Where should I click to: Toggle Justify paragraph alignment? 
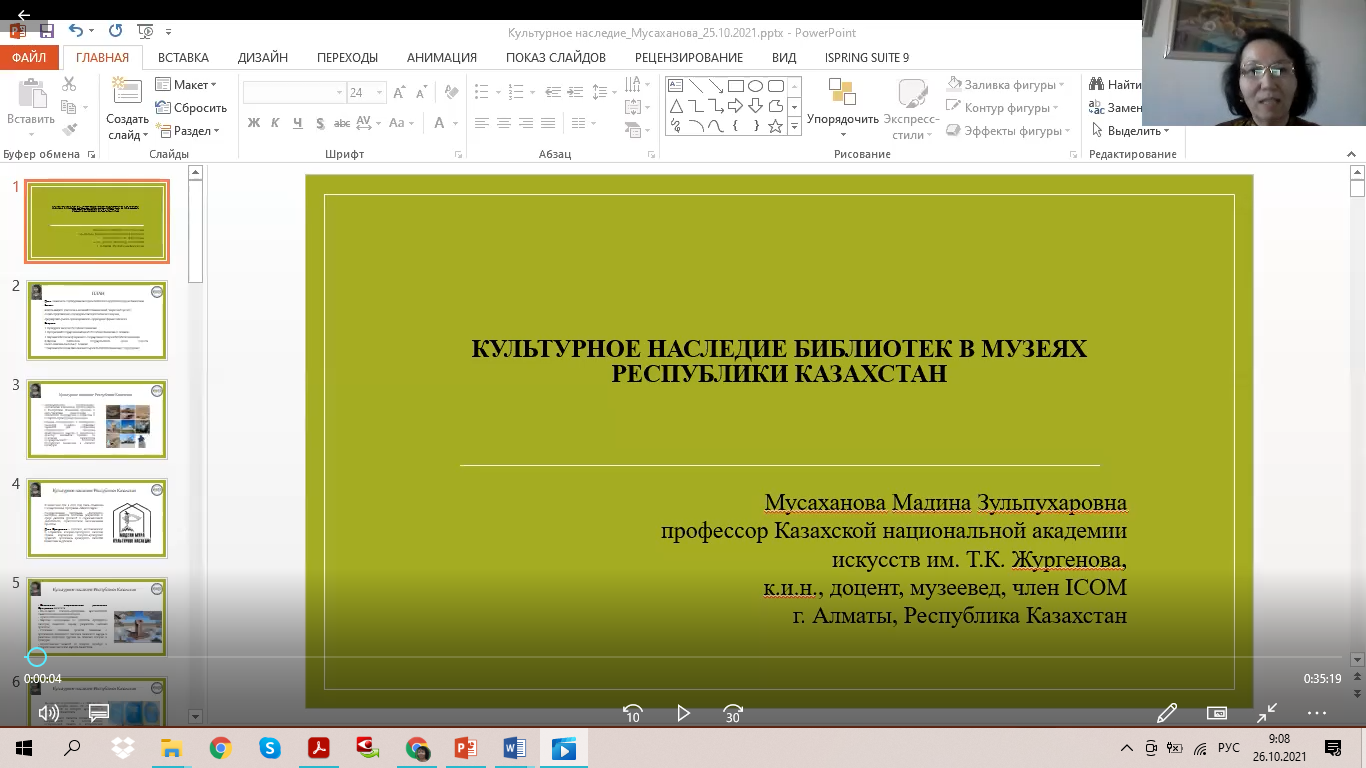[547, 123]
